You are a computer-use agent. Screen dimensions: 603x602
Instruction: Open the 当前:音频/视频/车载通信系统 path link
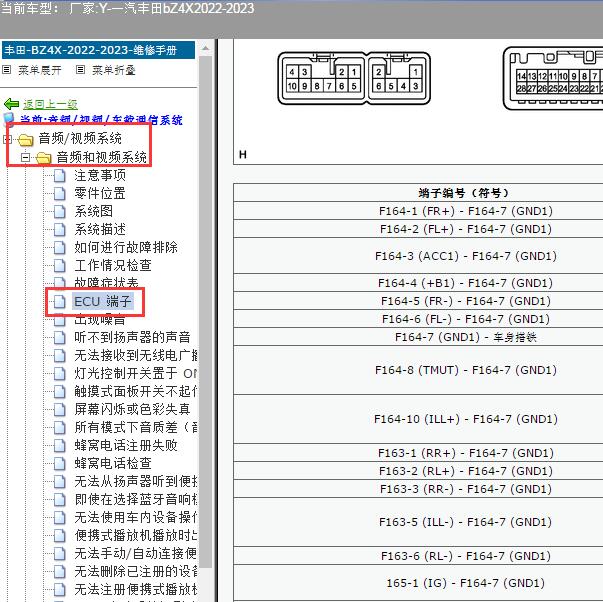pyautogui.click(x=101, y=120)
